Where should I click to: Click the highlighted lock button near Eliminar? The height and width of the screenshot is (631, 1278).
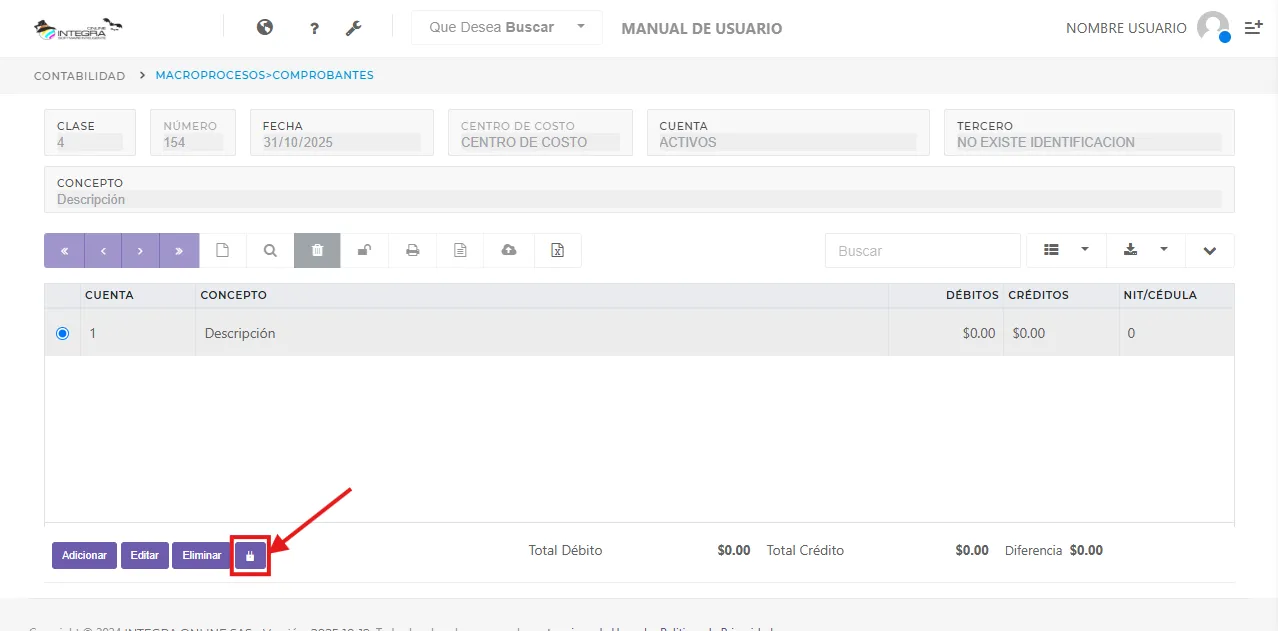tap(249, 555)
